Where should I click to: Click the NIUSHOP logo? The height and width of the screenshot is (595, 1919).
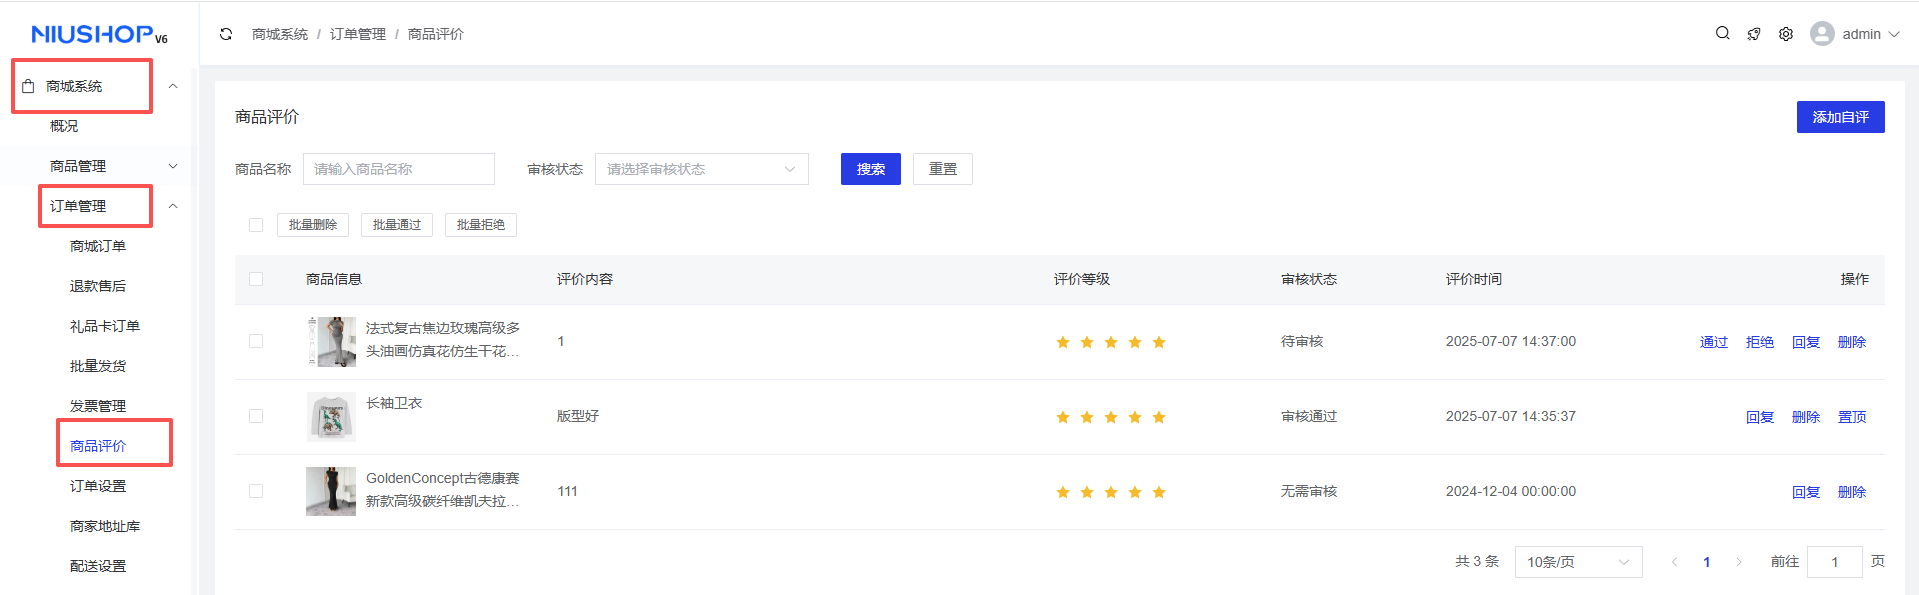click(99, 35)
